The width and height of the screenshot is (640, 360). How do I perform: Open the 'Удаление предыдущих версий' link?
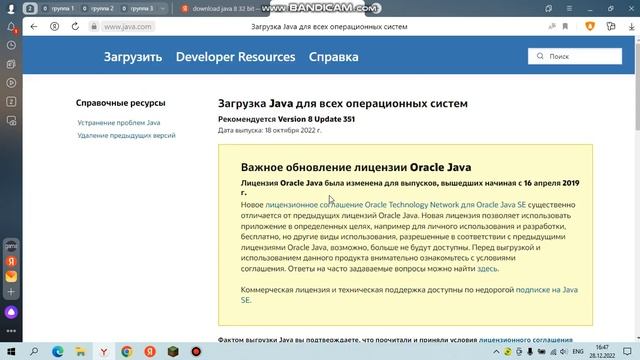[127, 135]
